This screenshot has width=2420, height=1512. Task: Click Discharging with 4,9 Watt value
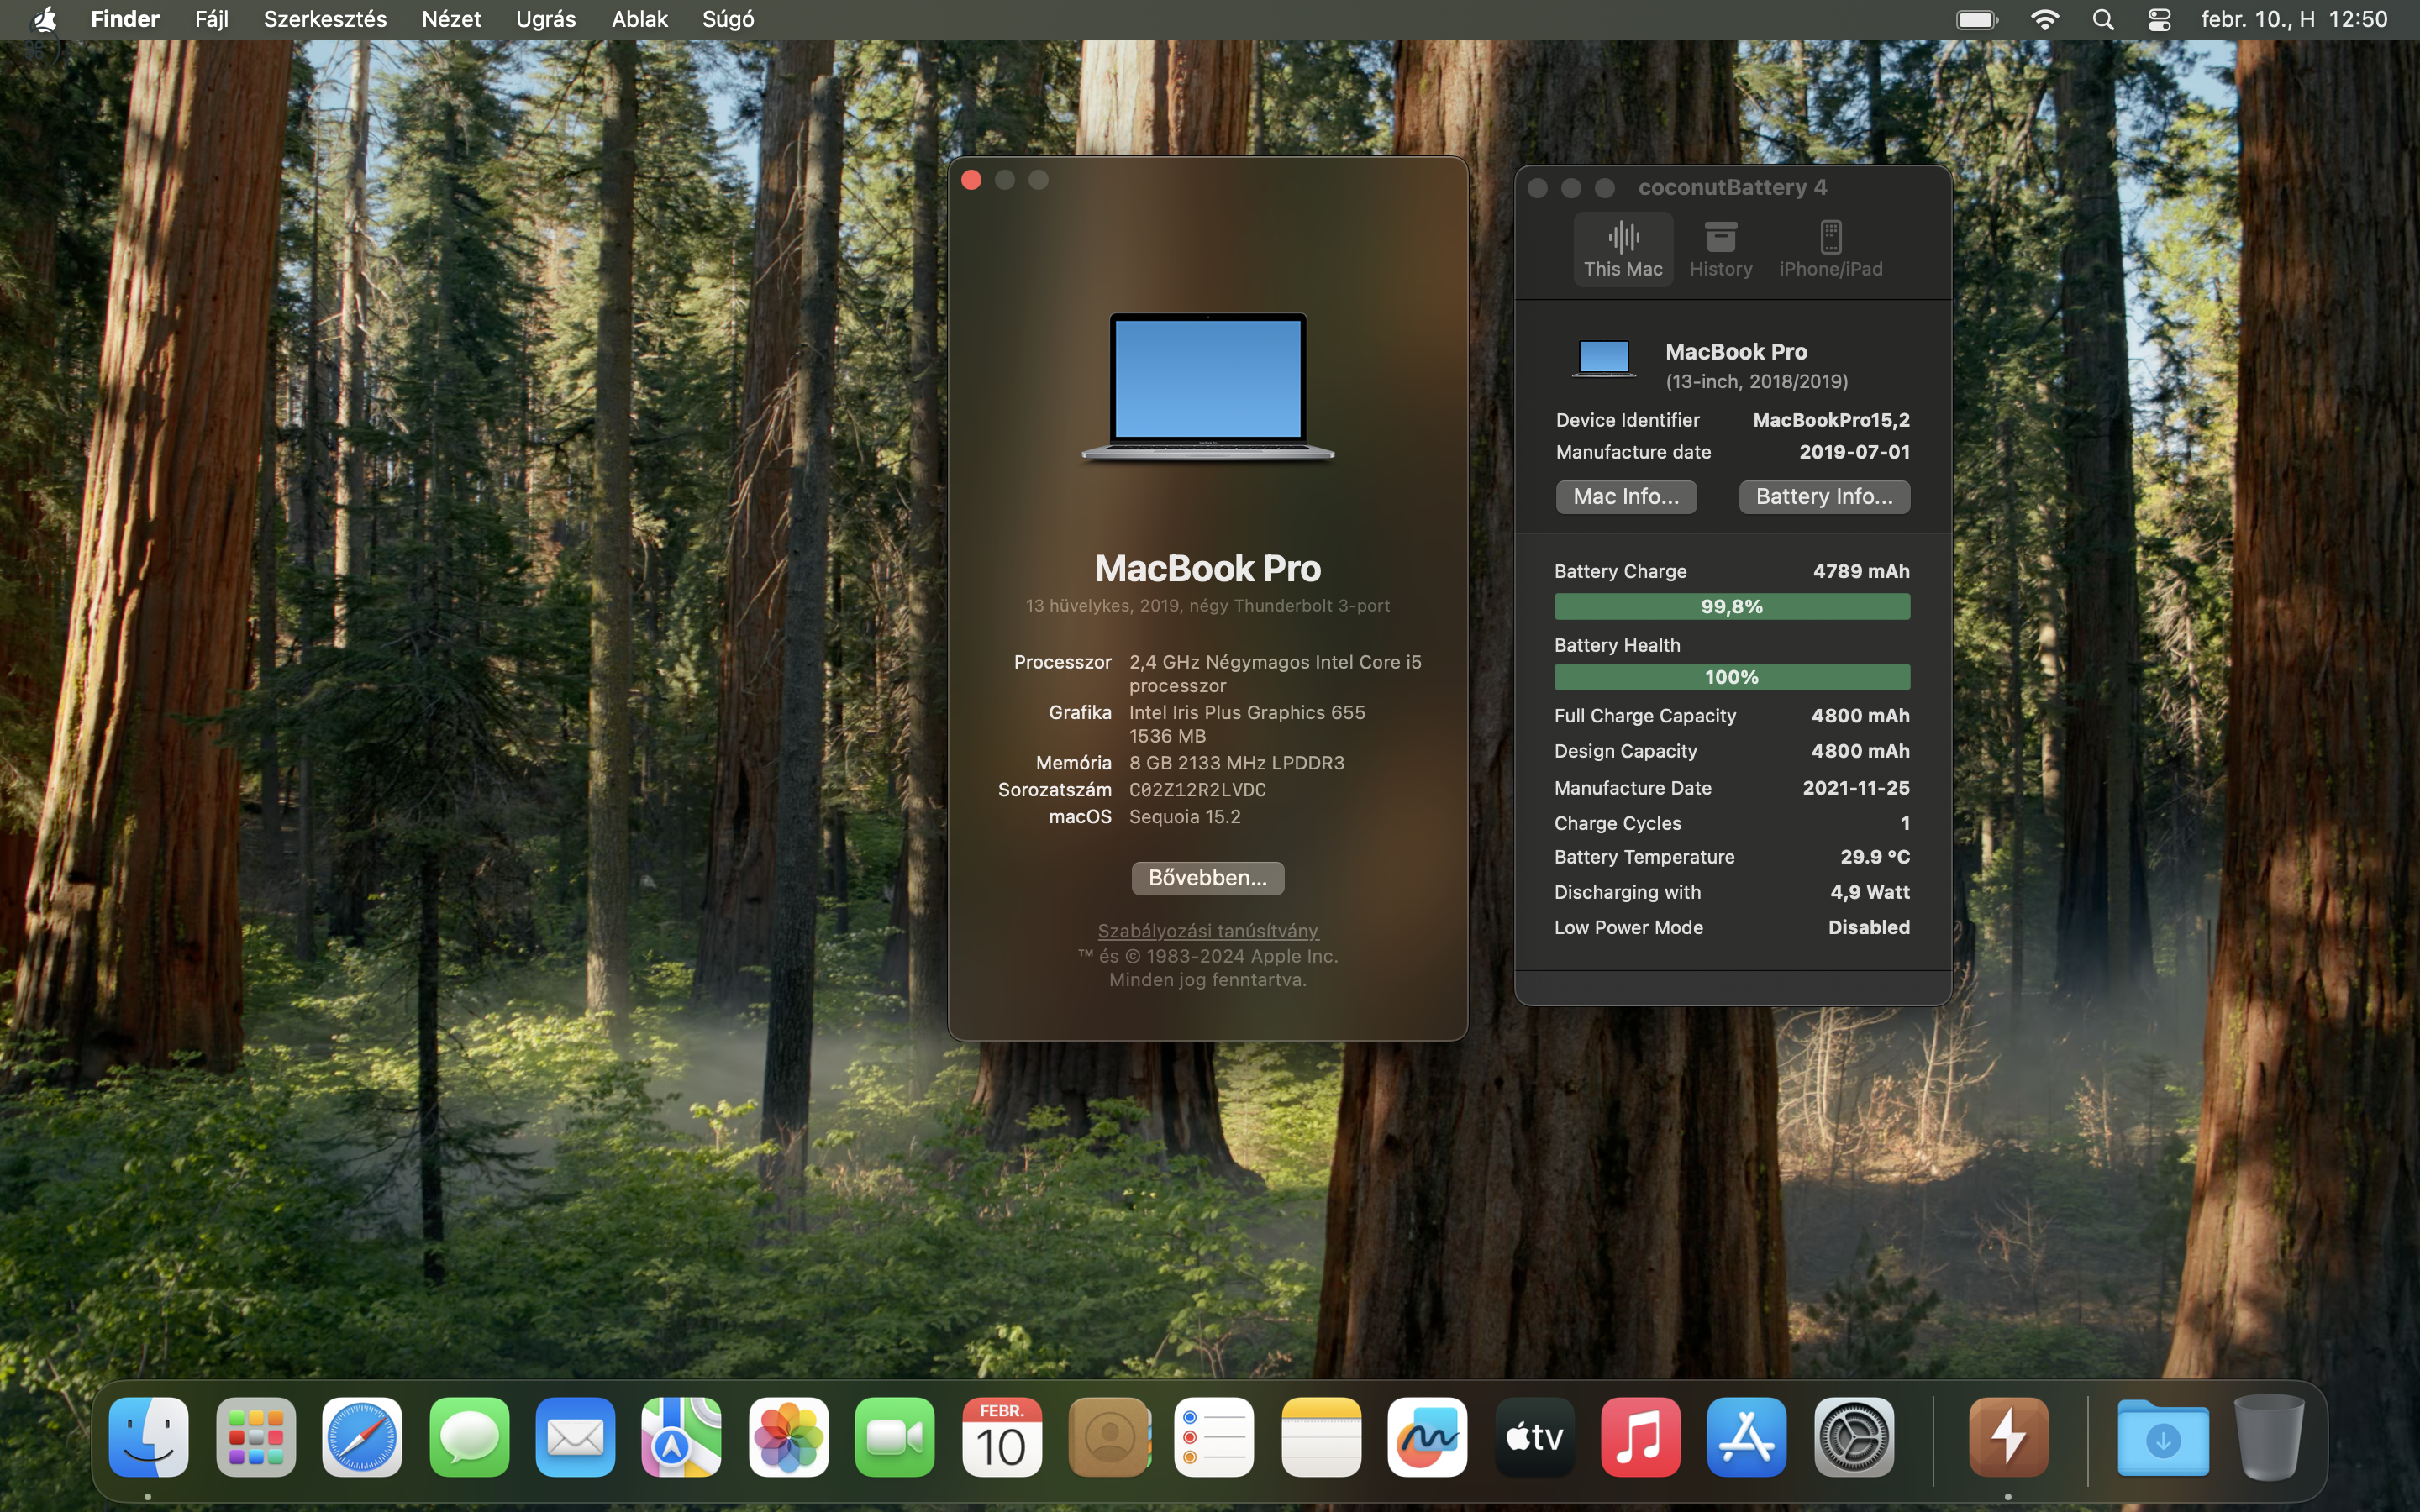pyautogui.click(x=1870, y=892)
